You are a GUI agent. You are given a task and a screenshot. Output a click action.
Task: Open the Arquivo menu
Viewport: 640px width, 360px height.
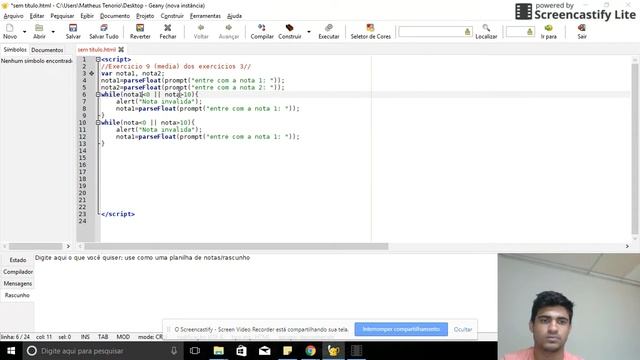tap(13, 16)
